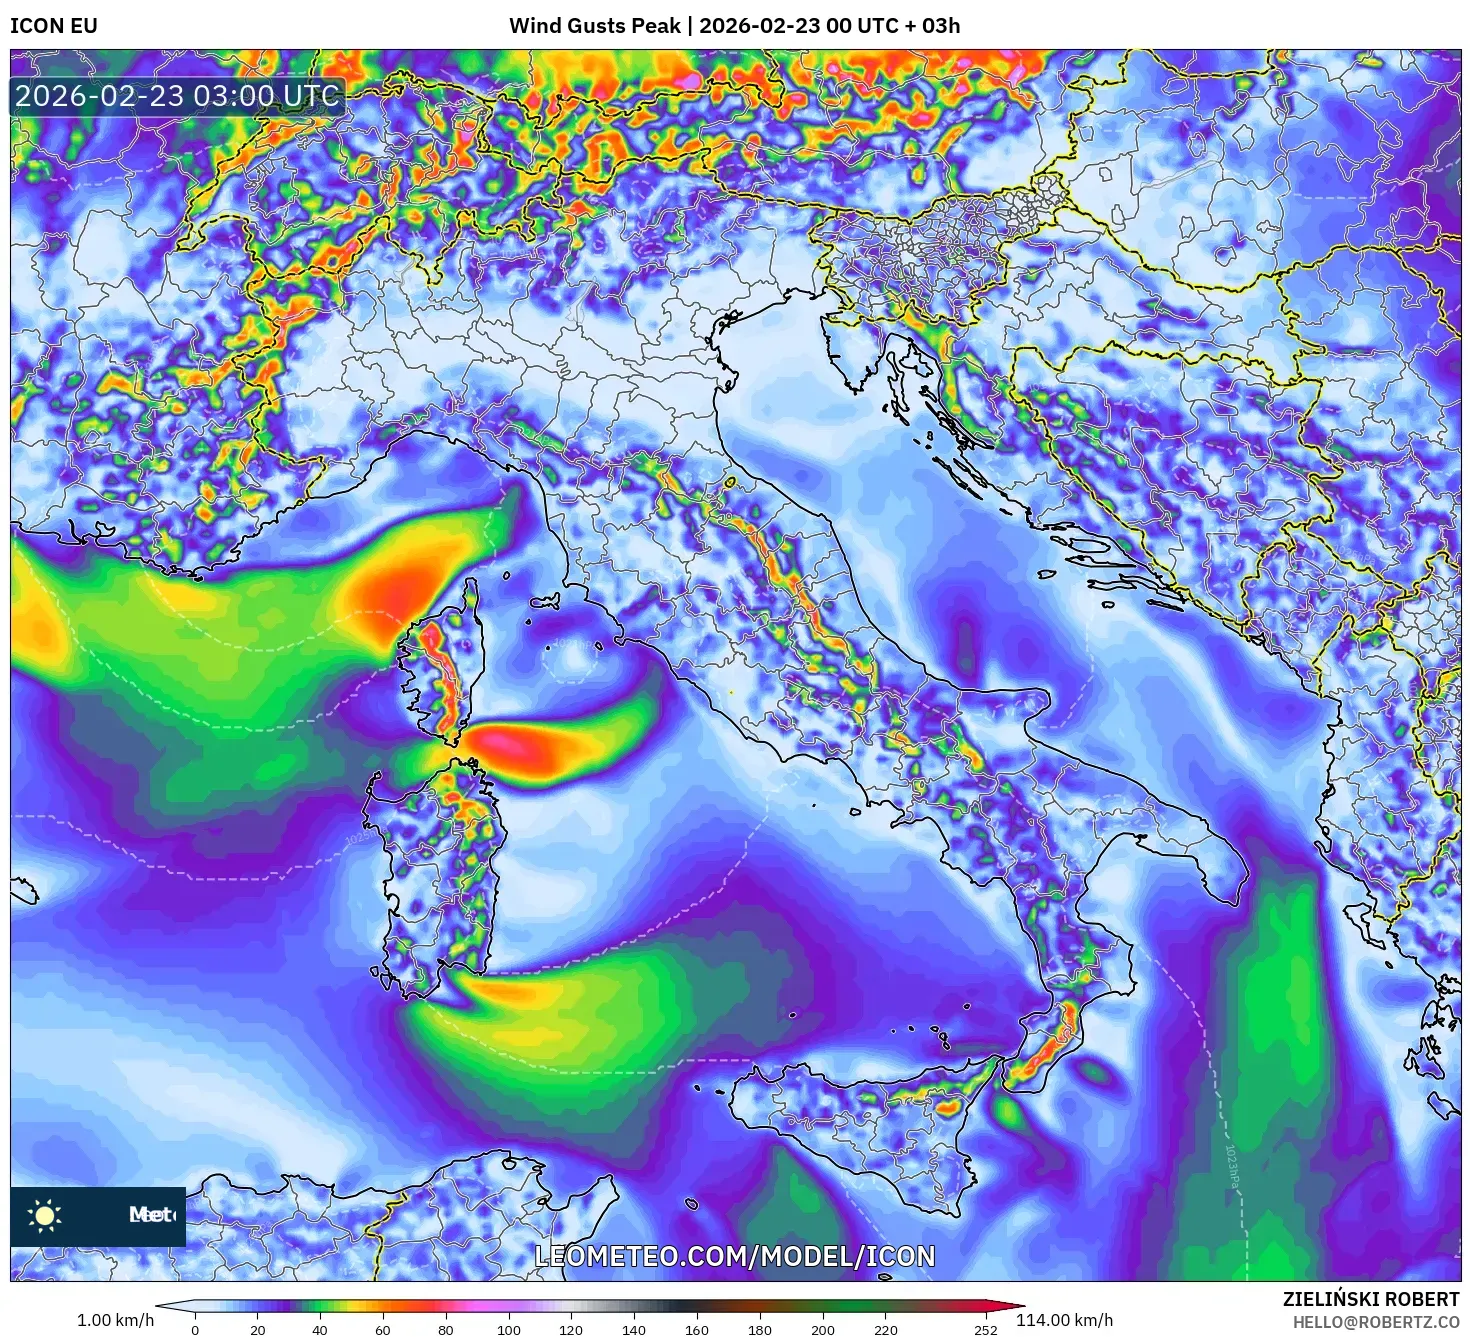Viewport: 1470px width, 1337px height.
Task: Click the sun logo icon
Action: click(45, 1215)
